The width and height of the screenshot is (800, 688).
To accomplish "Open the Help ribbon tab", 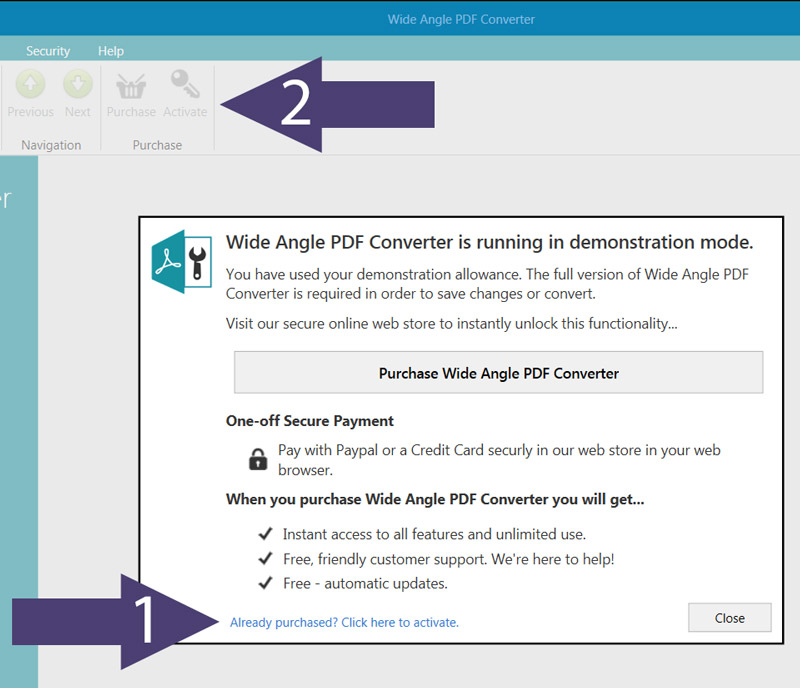I will click(111, 51).
